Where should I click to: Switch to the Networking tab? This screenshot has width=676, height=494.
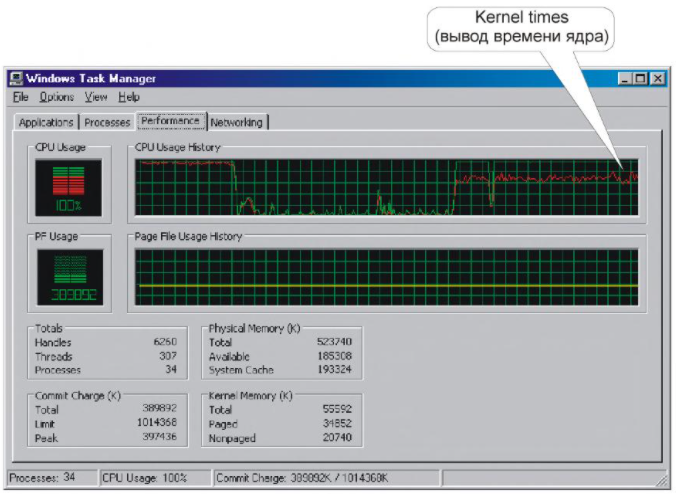click(x=236, y=122)
